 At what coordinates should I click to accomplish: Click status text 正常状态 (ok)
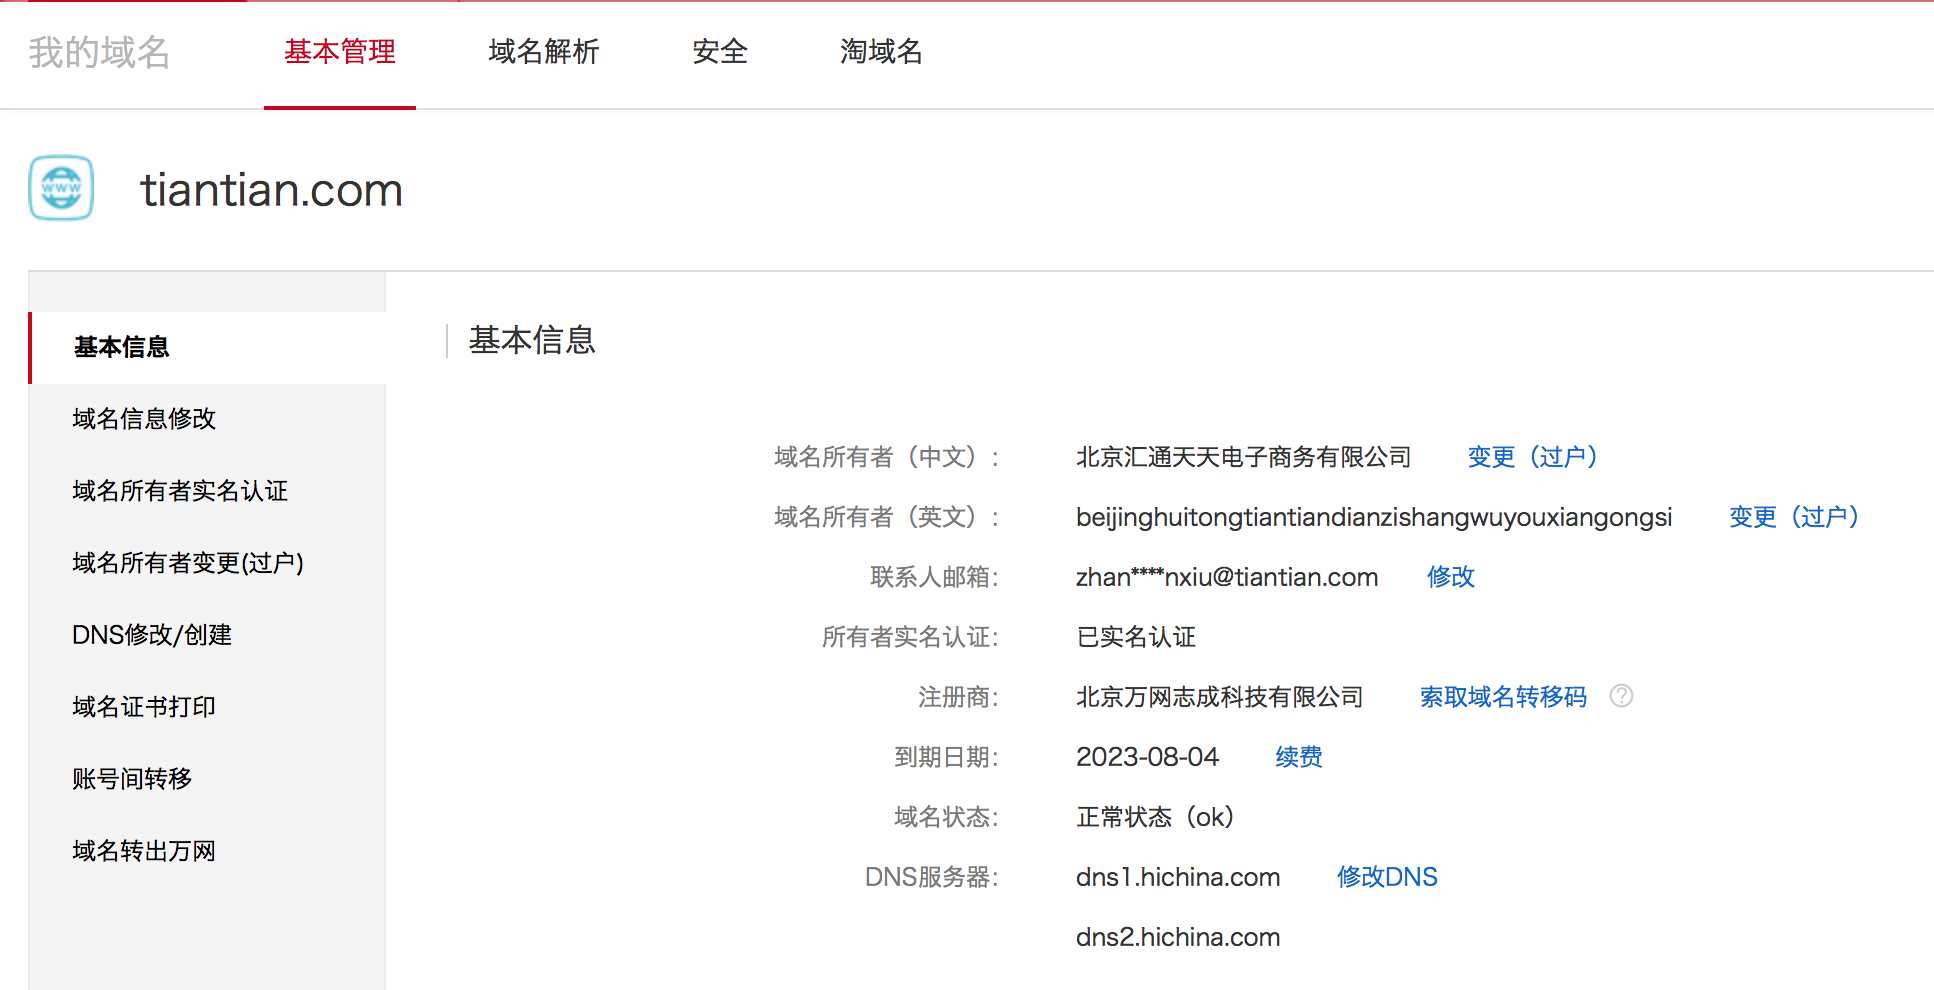[1155, 817]
